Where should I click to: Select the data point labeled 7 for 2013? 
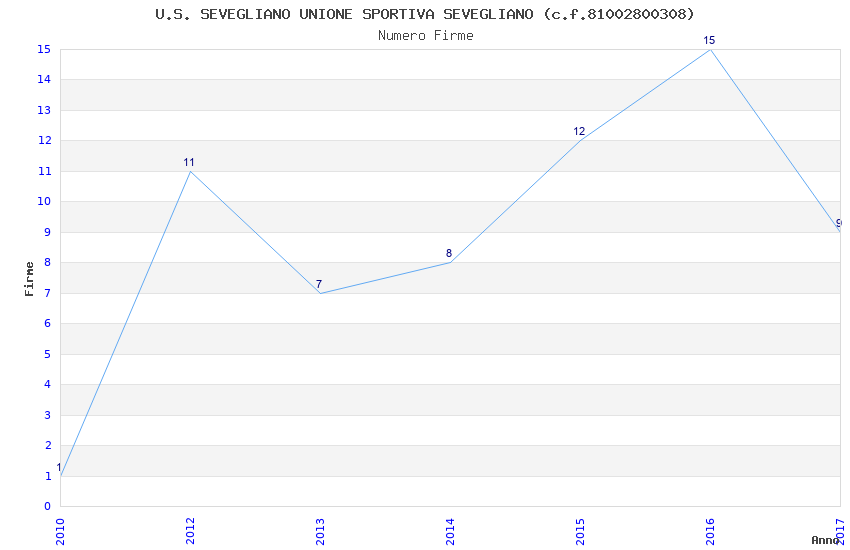pos(320,293)
